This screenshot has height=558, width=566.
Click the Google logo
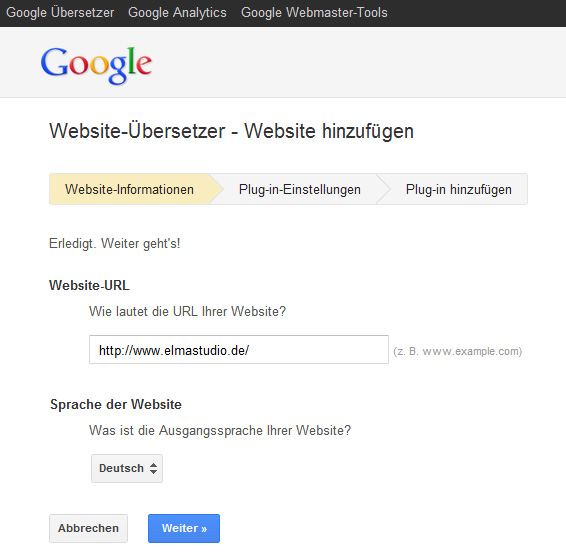click(x=96, y=65)
